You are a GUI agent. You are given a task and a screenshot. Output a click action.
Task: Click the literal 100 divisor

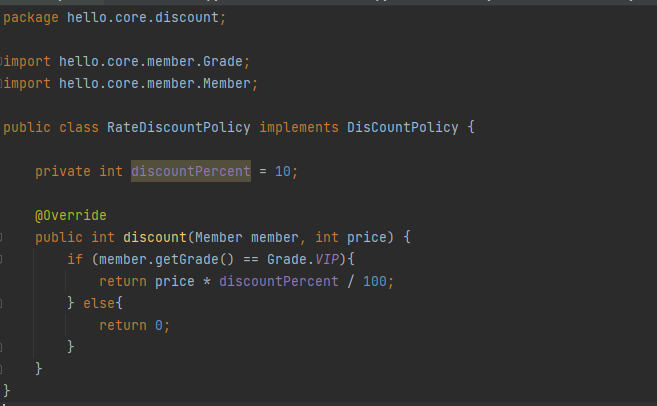(x=375, y=282)
